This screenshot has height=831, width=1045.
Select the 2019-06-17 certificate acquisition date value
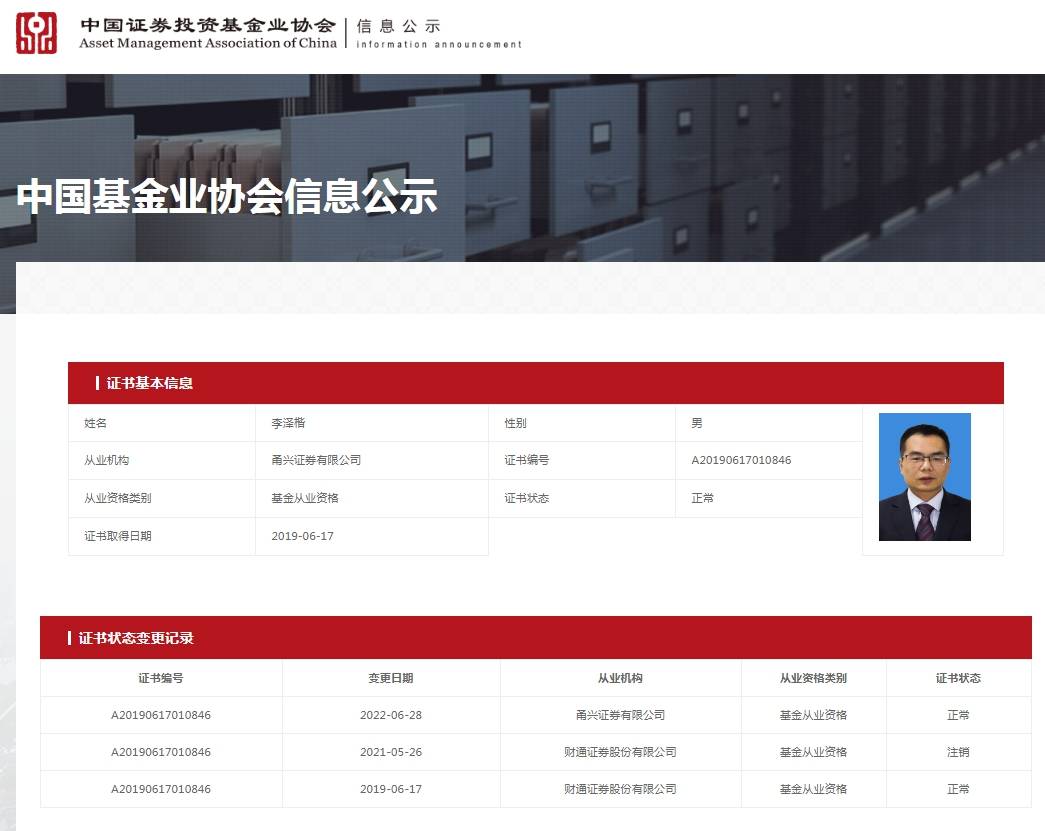pos(302,536)
